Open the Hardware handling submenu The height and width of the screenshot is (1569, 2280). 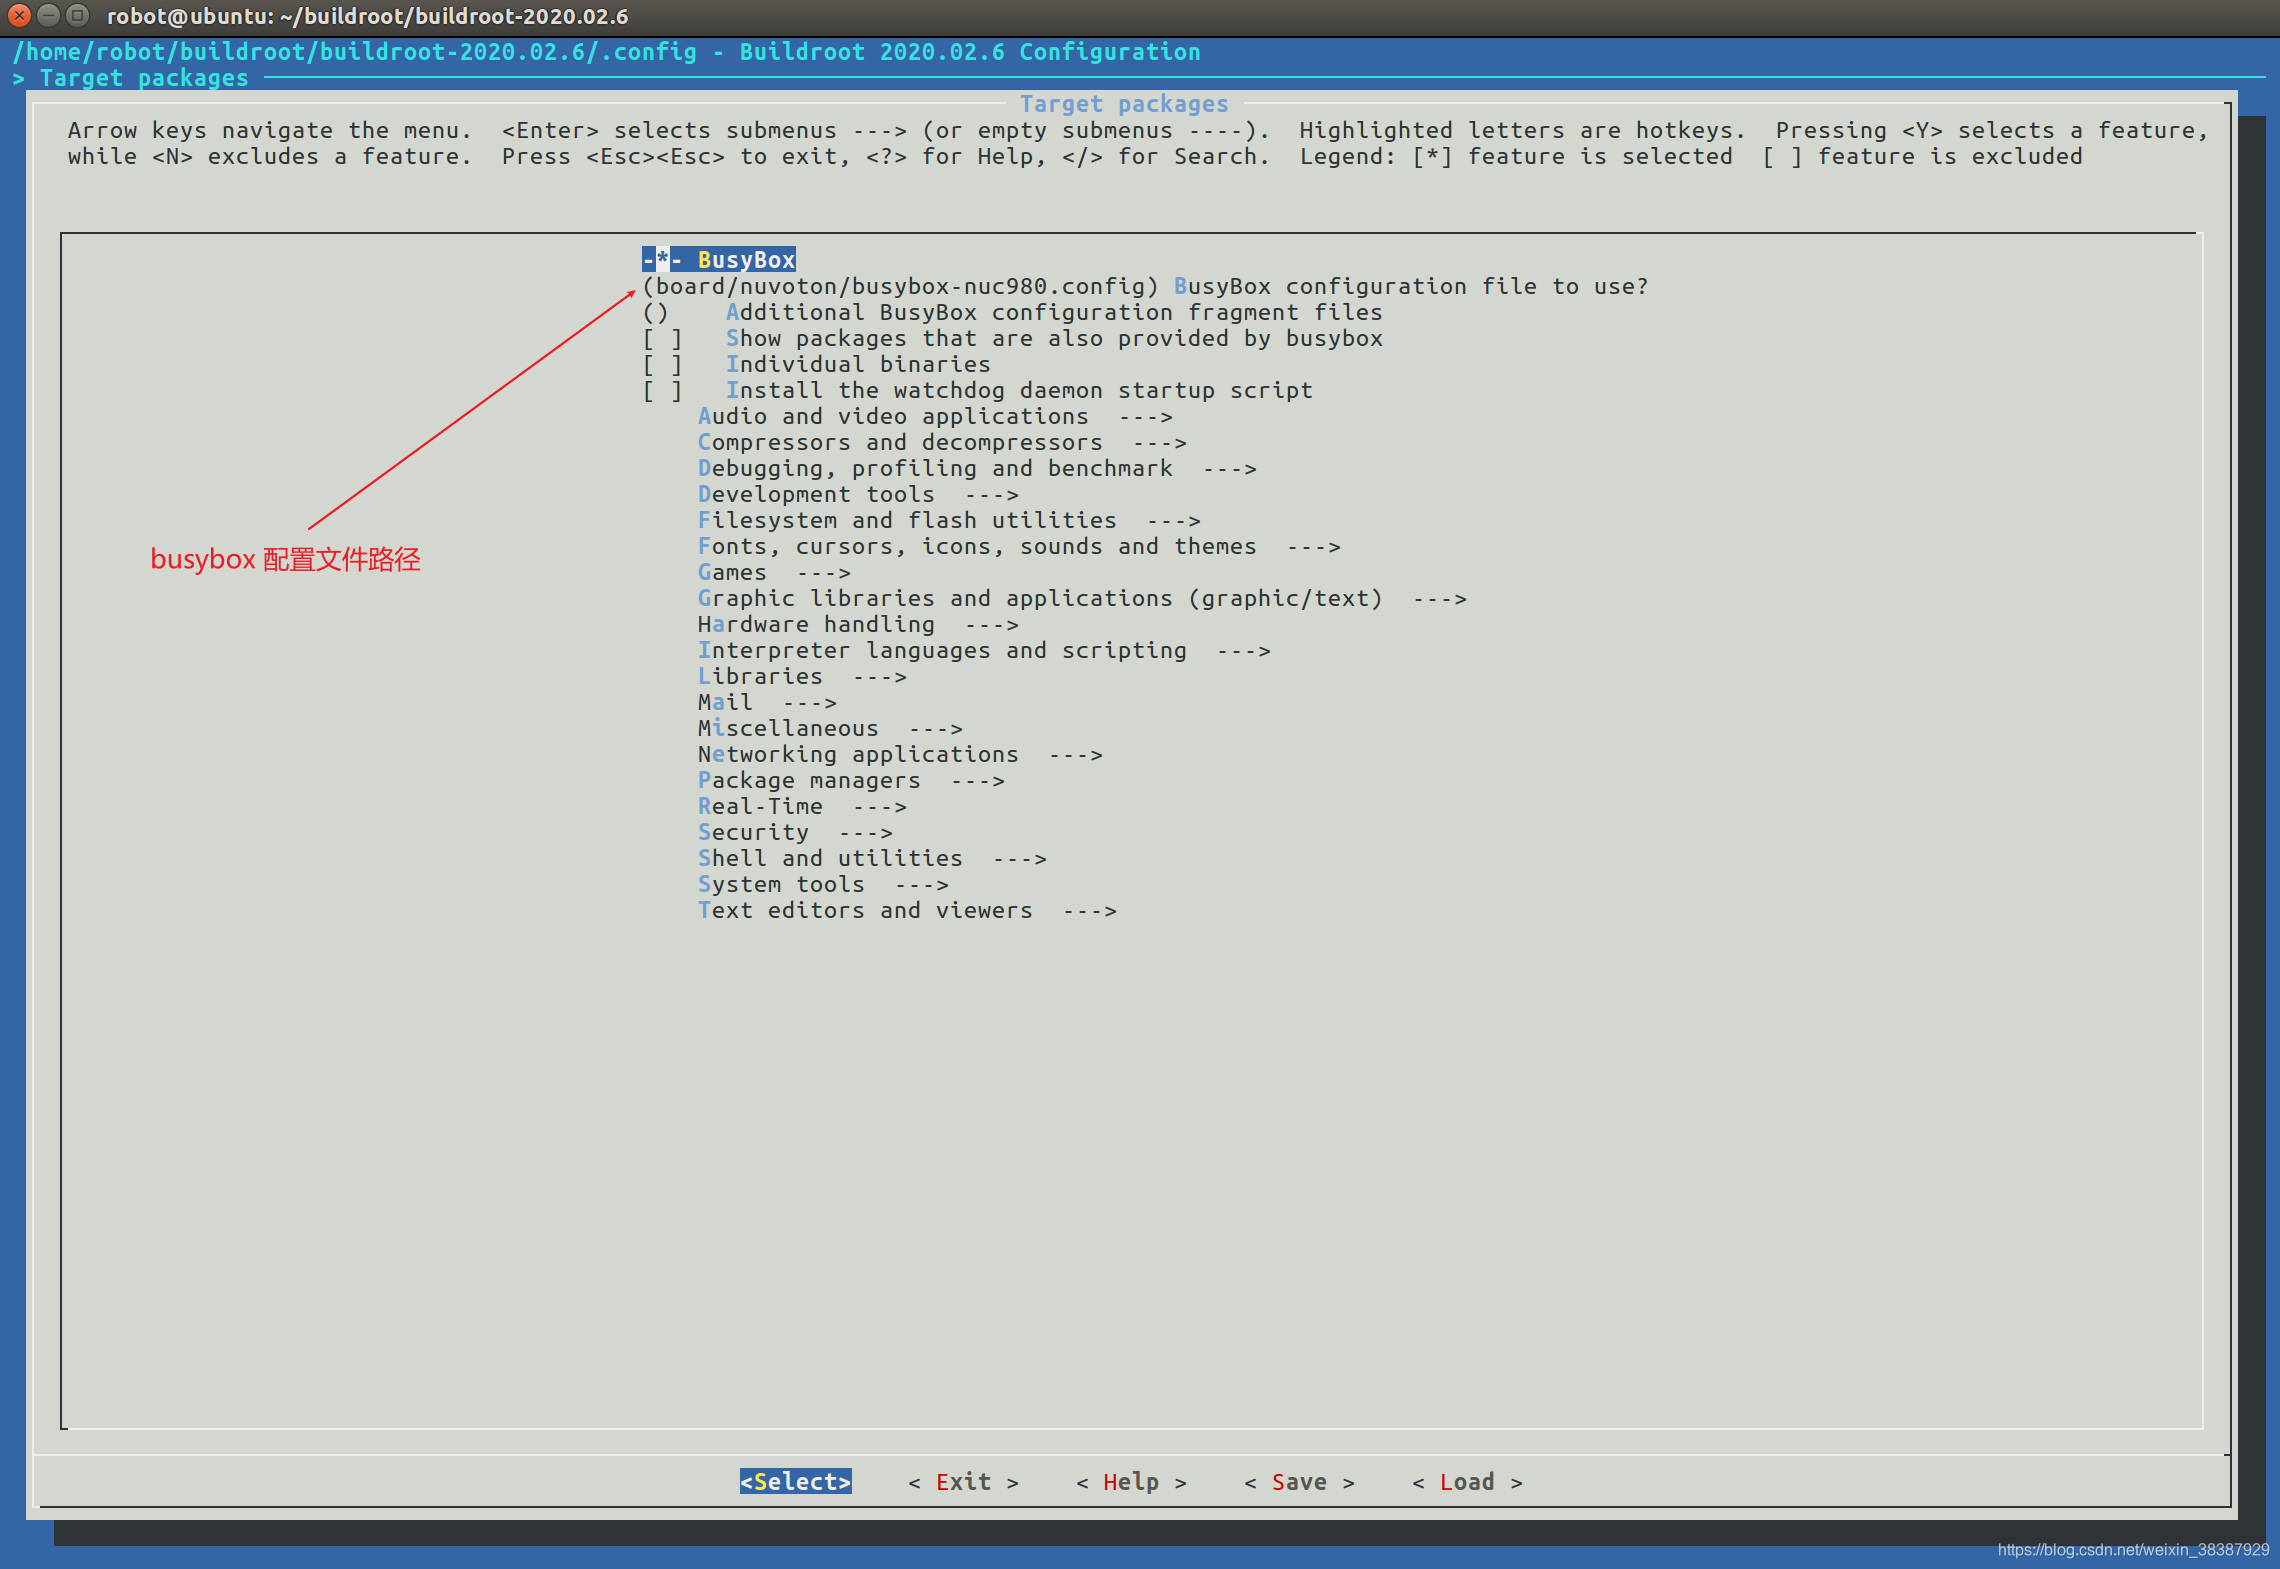(858, 624)
